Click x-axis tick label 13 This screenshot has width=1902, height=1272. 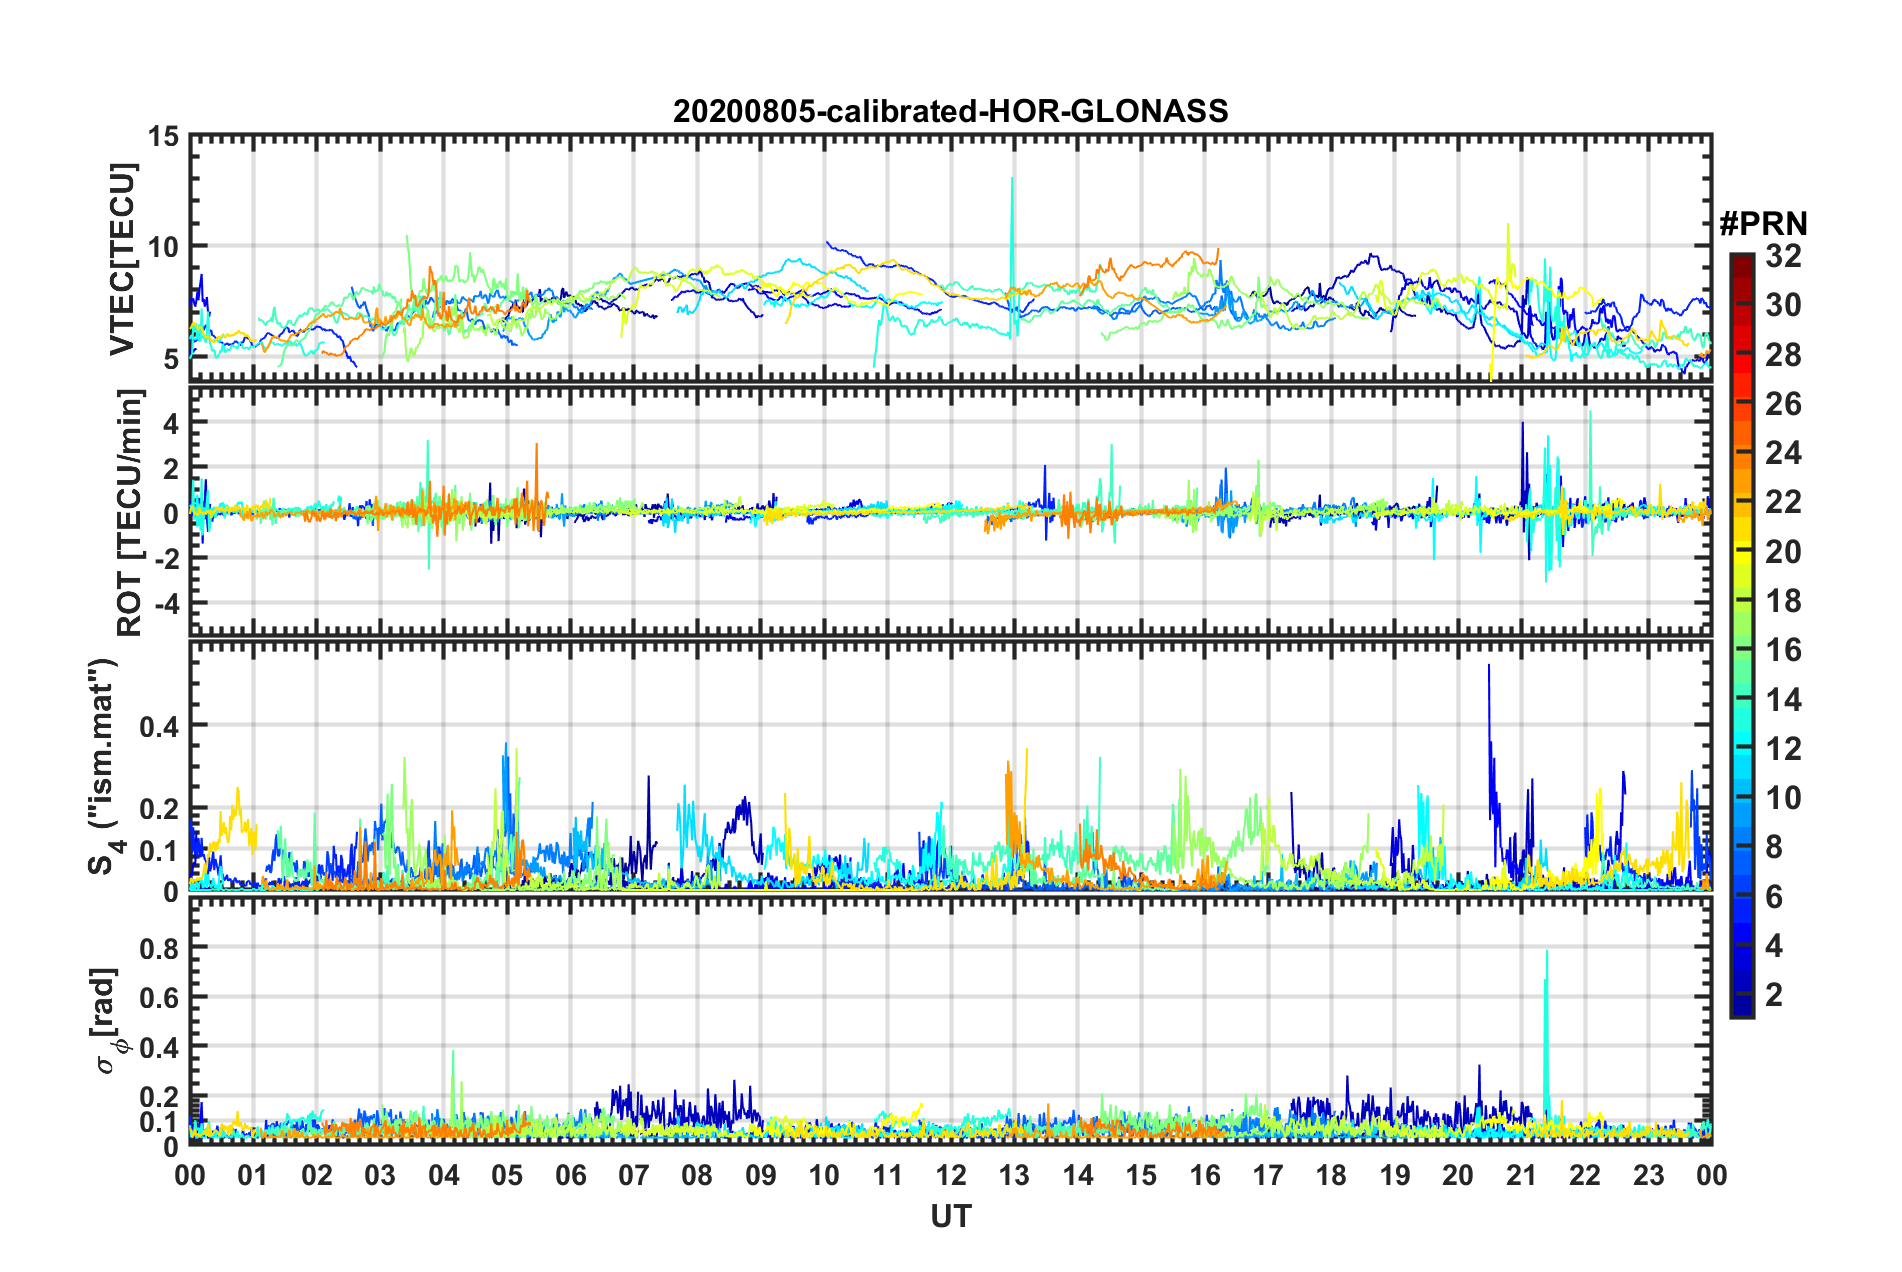1014,1175
